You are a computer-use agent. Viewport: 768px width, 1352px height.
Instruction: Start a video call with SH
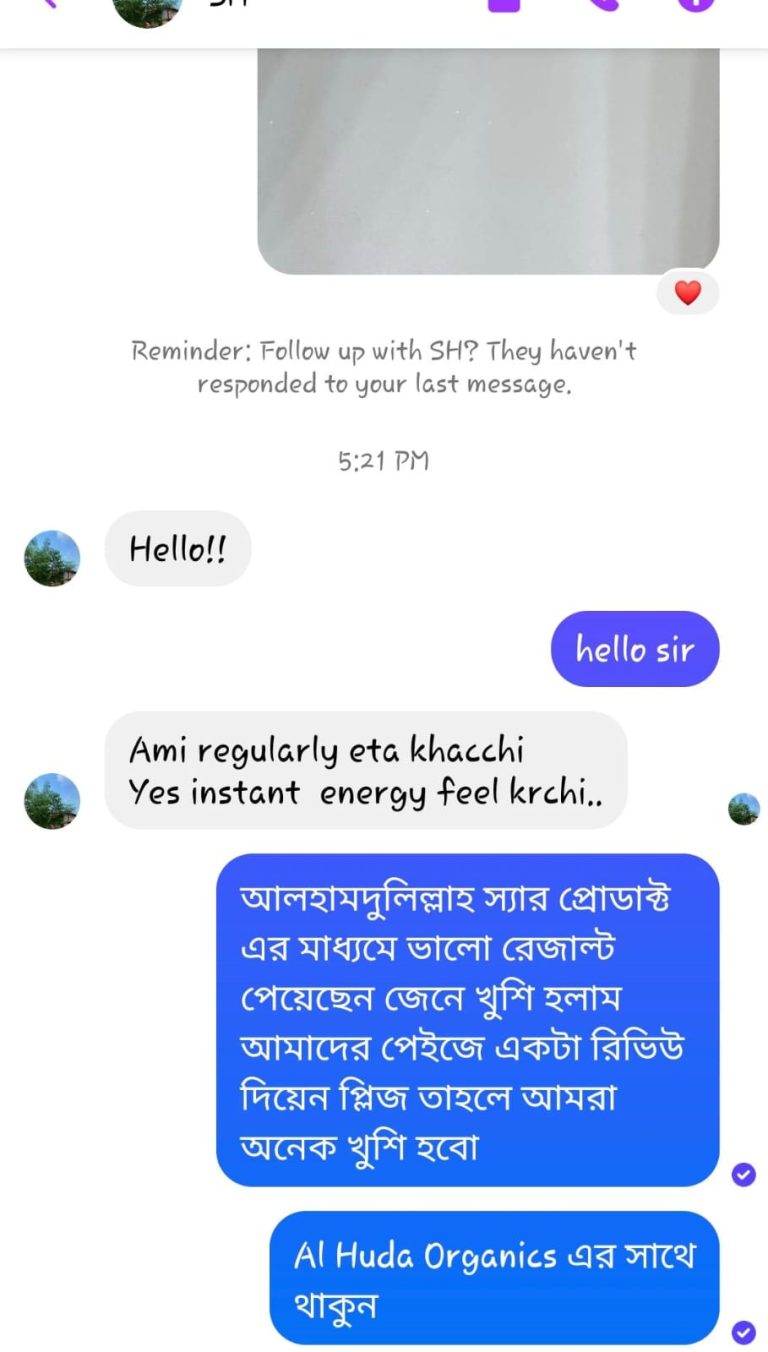pyautogui.click(x=504, y=4)
